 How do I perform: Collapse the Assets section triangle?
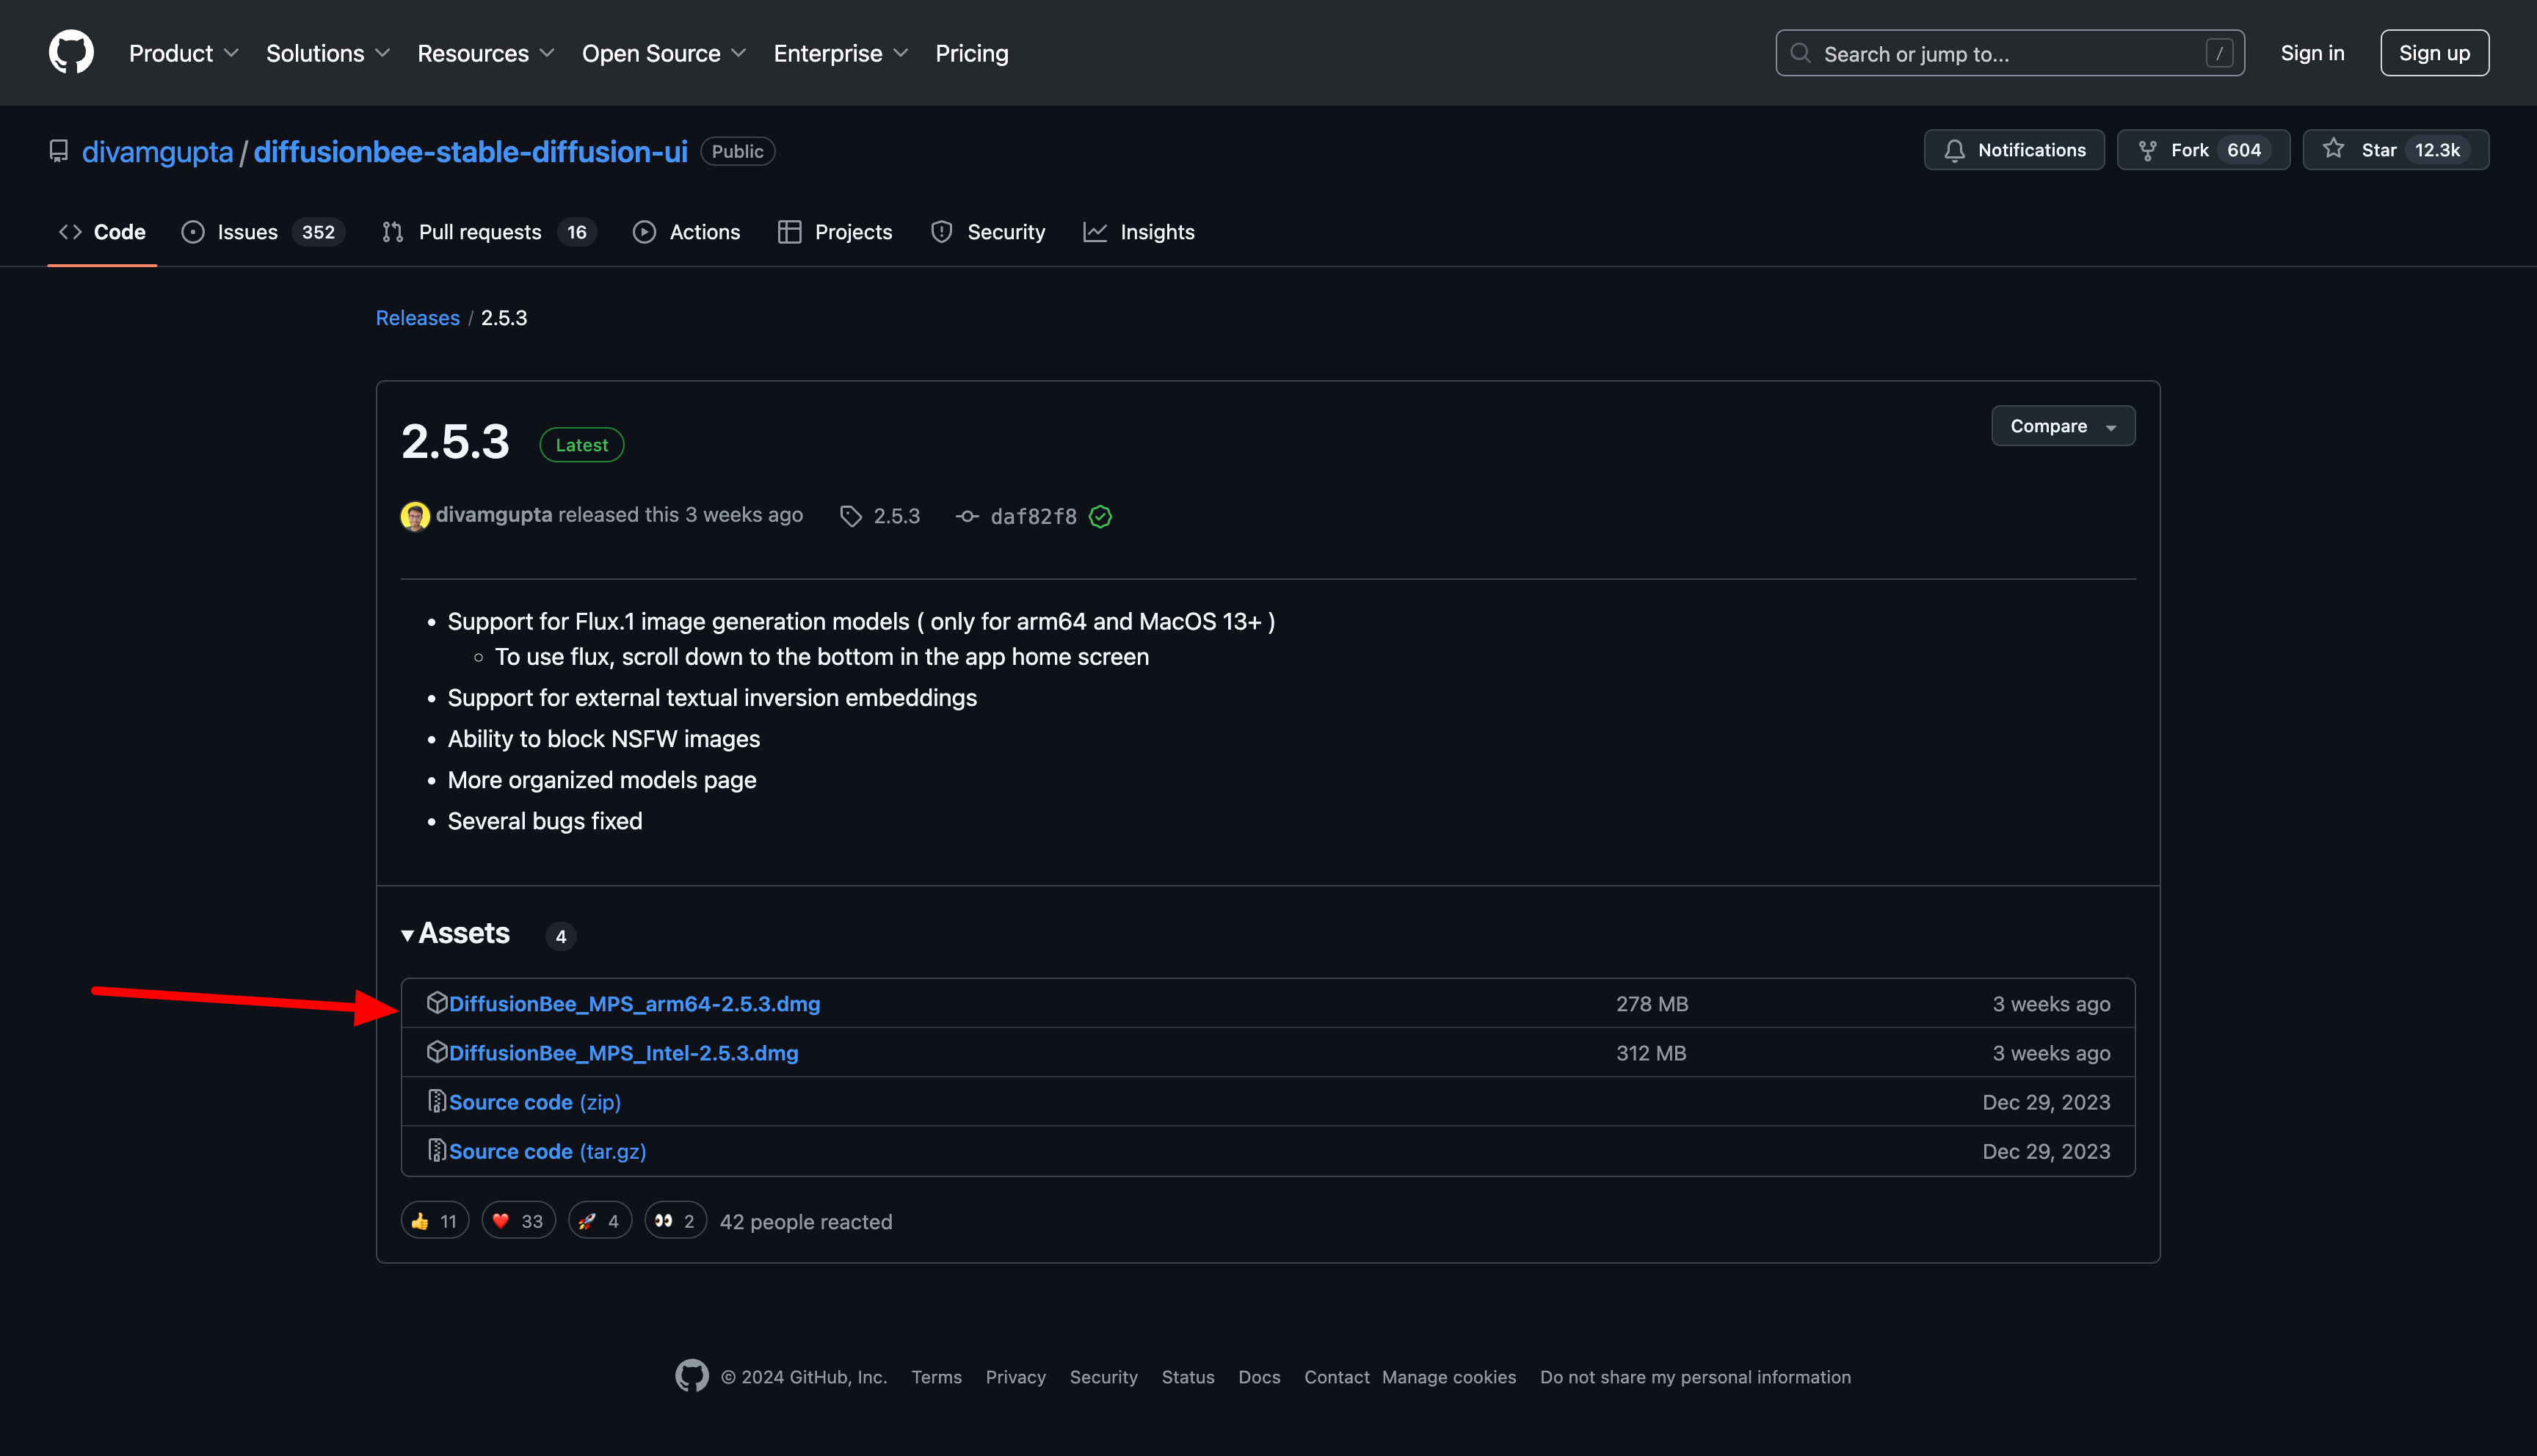tap(408, 936)
